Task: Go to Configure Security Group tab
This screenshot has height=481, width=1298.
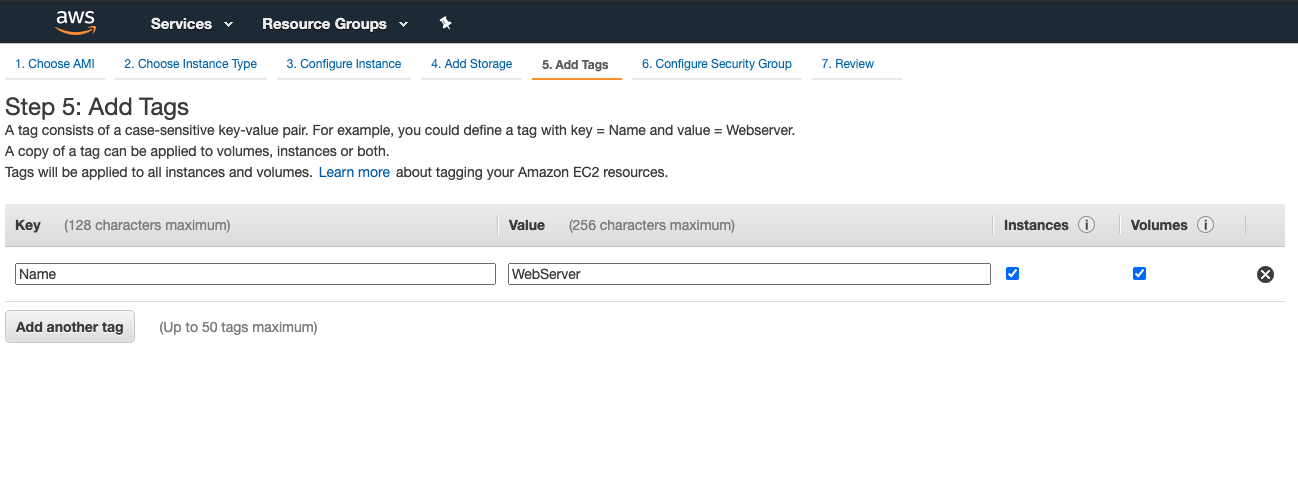Action: [x=716, y=64]
